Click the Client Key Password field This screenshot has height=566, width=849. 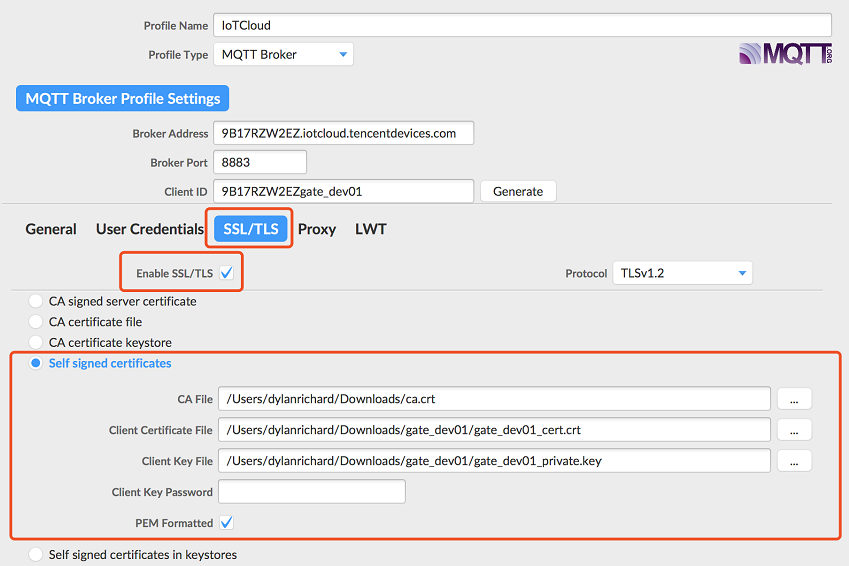(x=312, y=492)
